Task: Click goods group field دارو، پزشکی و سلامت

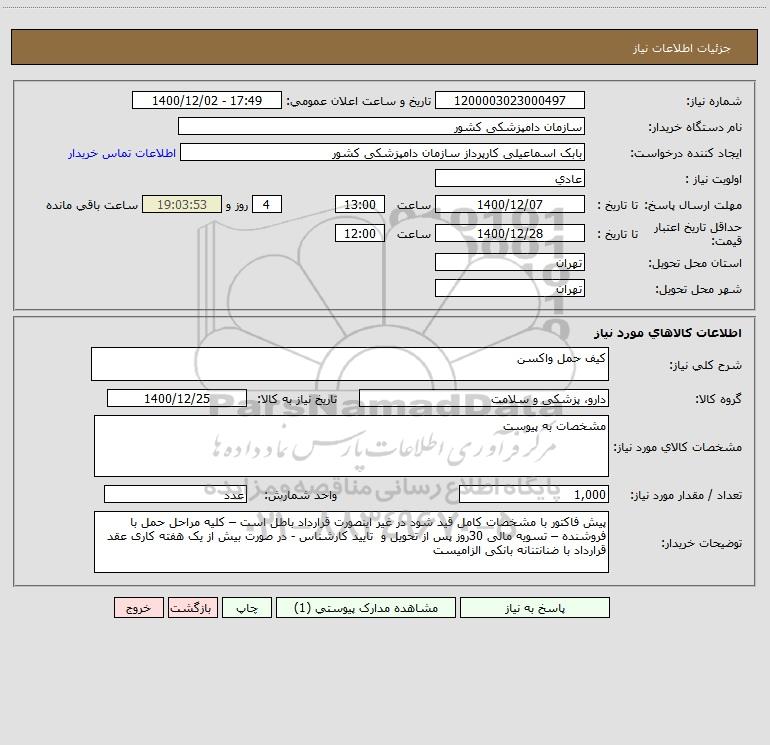Action: tap(484, 398)
